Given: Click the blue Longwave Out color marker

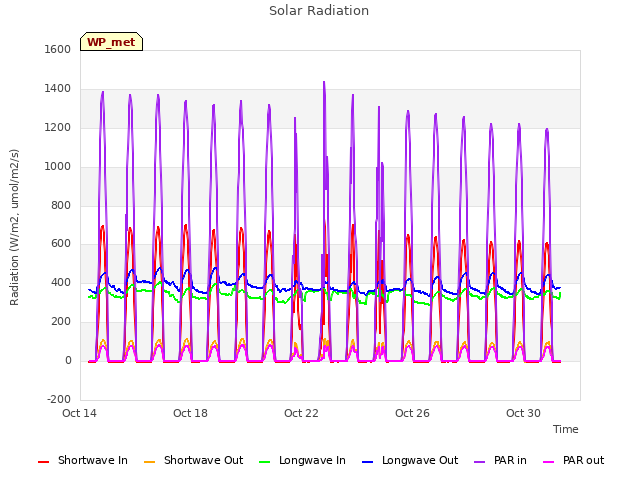Looking at the screenshot, I should click(368, 462).
